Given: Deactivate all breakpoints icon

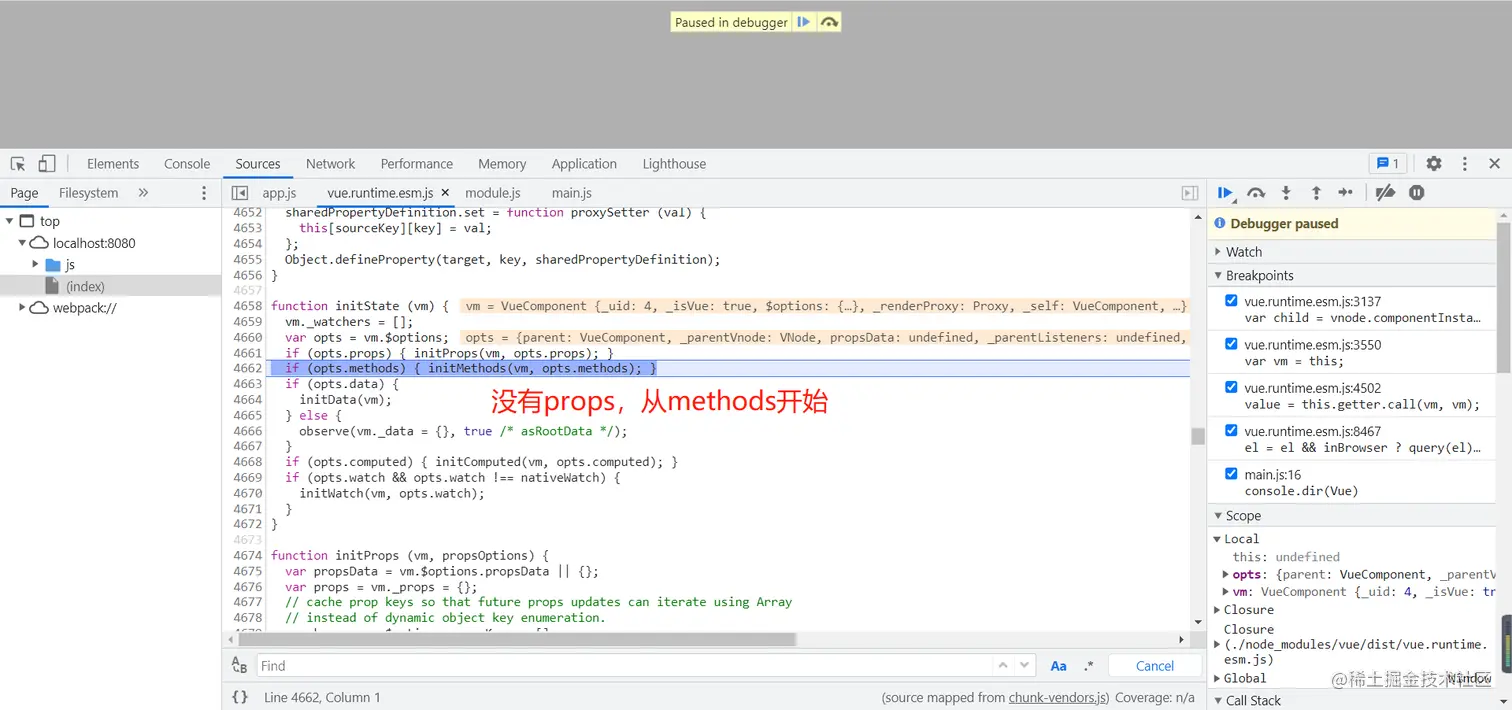Looking at the screenshot, I should pos(1385,193).
